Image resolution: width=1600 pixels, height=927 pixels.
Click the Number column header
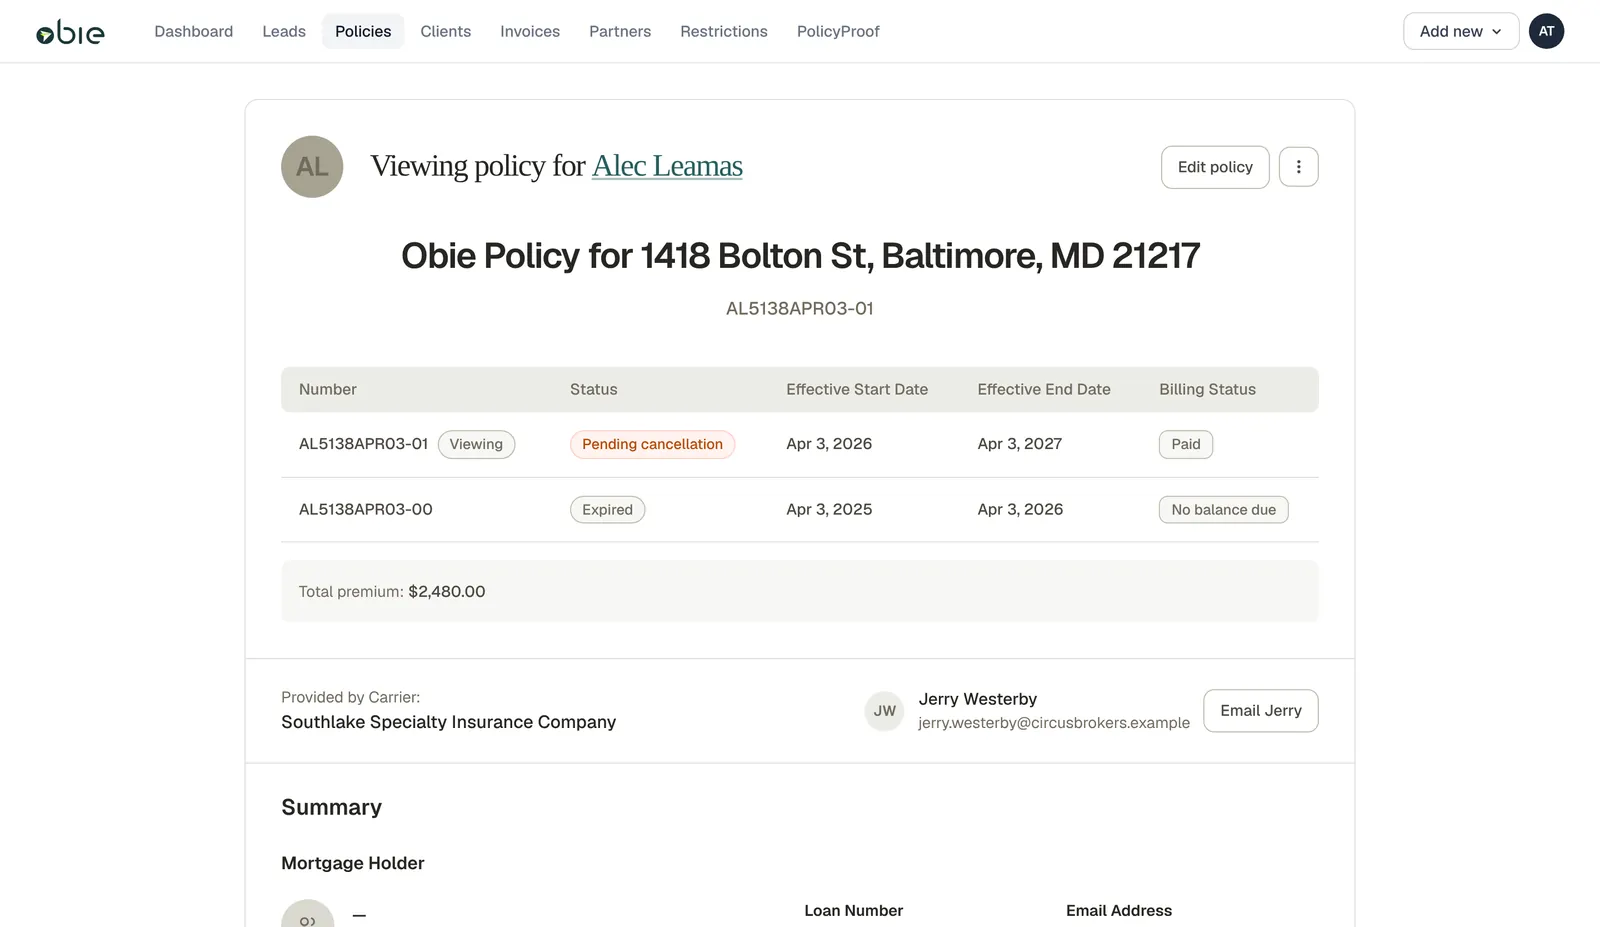tap(328, 389)
